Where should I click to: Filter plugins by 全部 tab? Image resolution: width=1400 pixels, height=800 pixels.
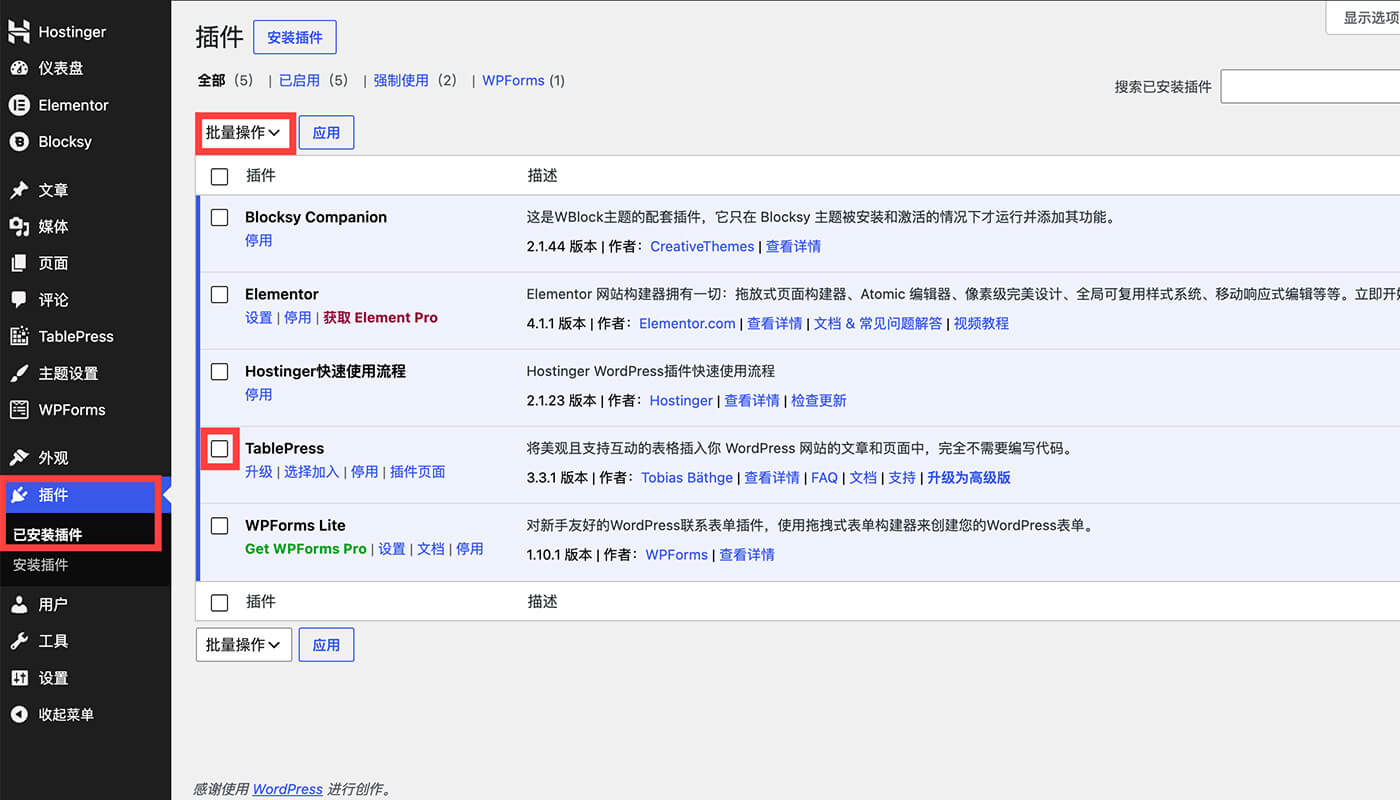211,80
